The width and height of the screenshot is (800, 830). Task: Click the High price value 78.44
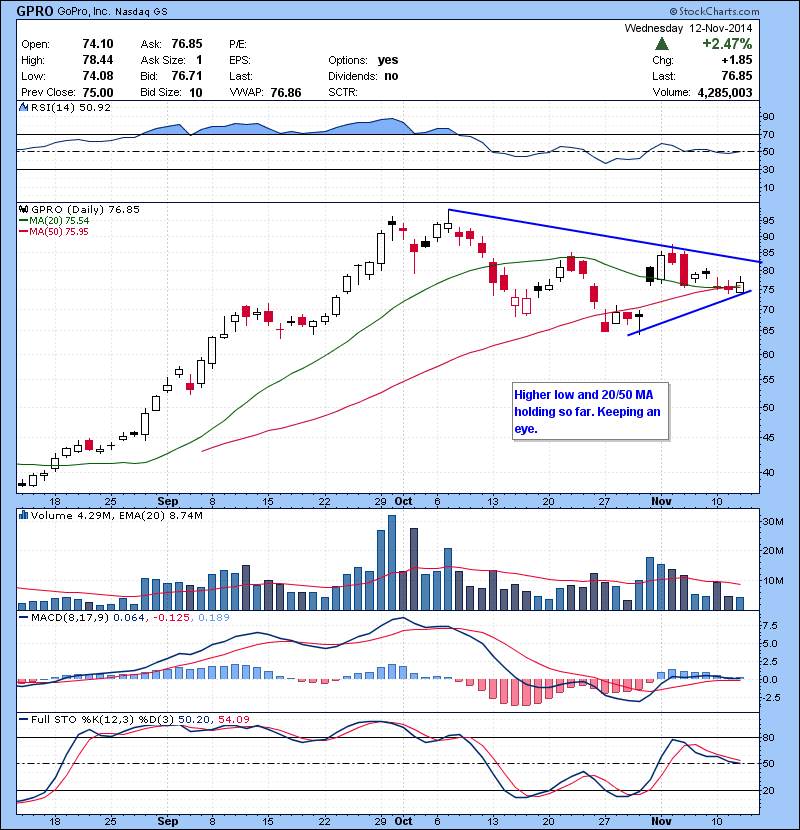click(98, 60)
